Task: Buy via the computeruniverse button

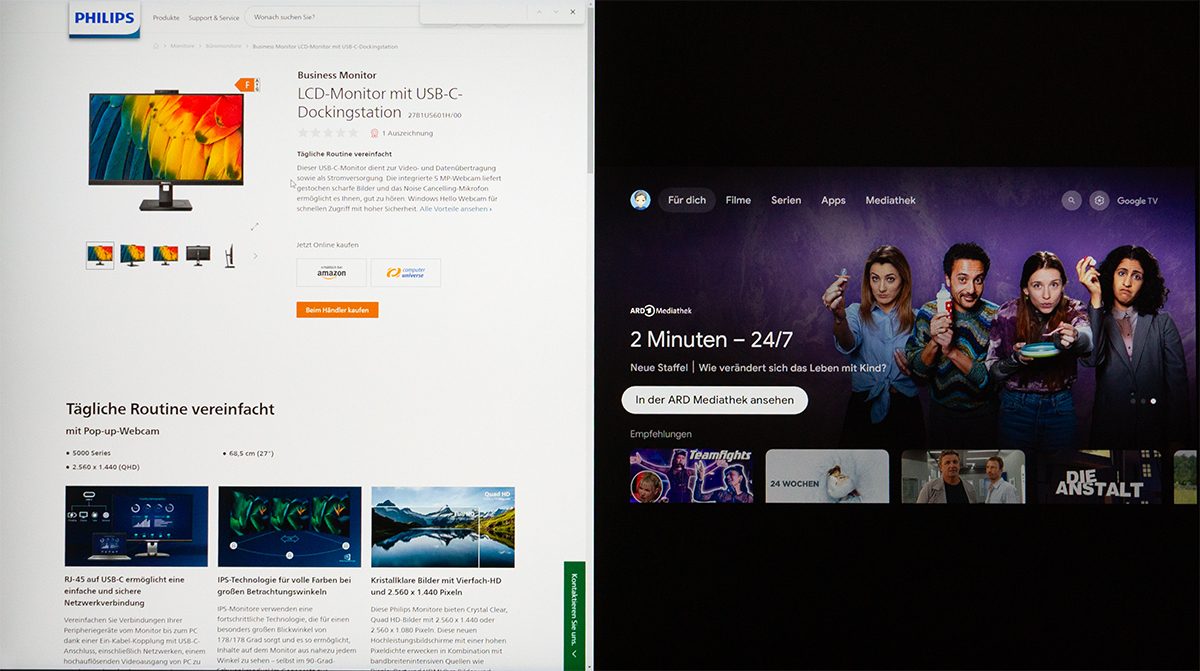Action: [x=405, y=273]
